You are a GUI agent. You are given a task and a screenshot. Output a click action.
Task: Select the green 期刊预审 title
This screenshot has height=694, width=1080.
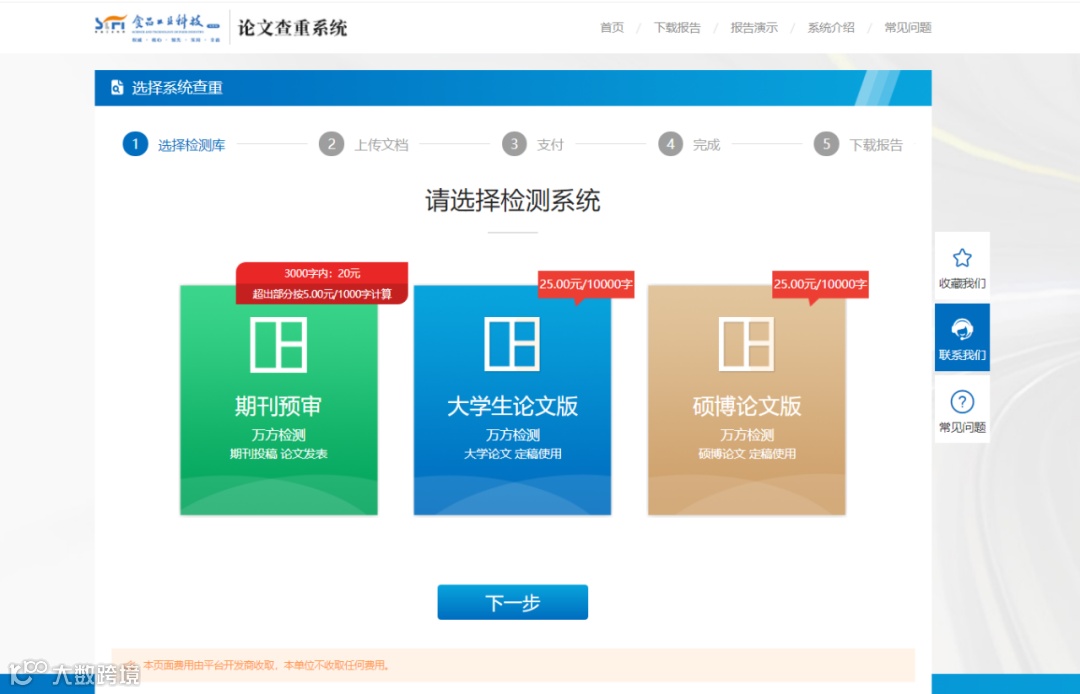[278, 406]
